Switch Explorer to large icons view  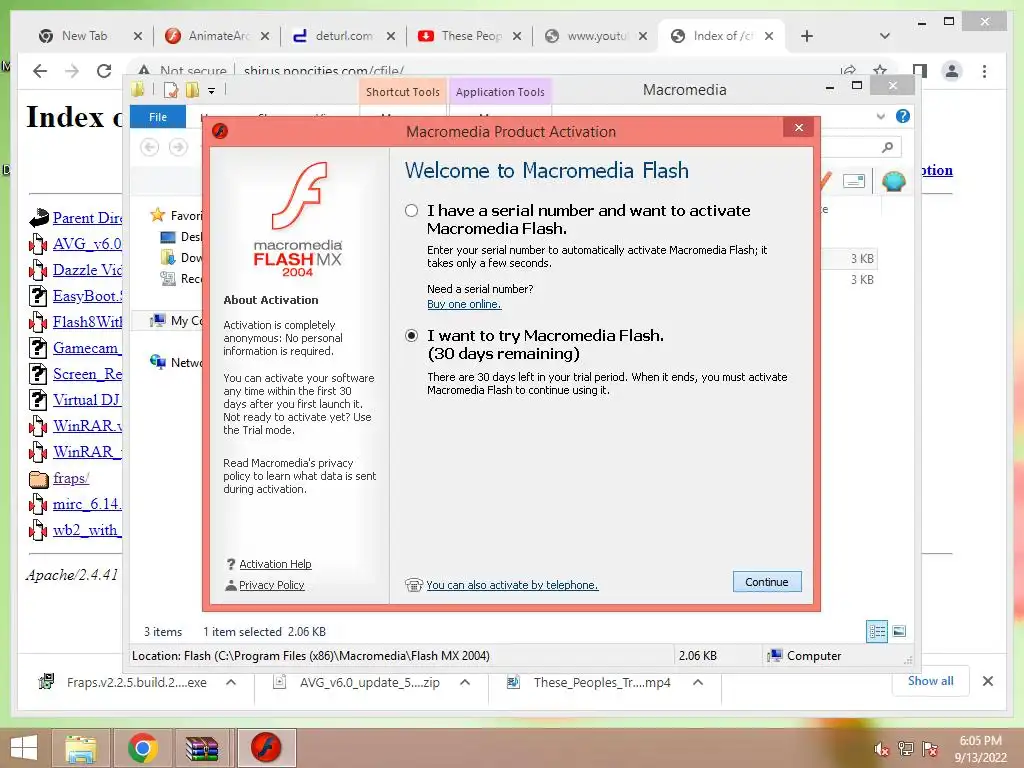(x=899, y=631)
